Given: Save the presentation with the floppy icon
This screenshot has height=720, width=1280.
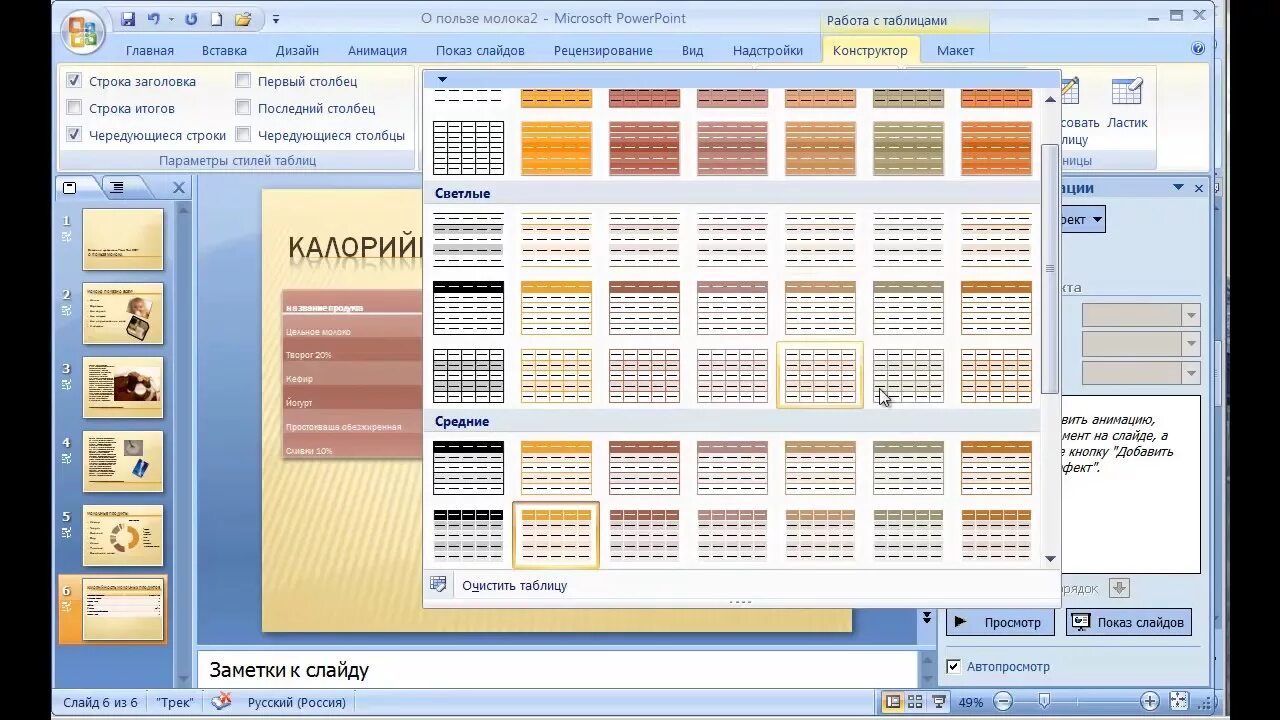Looking at the screenshot, I should click(x=128, y=19).
